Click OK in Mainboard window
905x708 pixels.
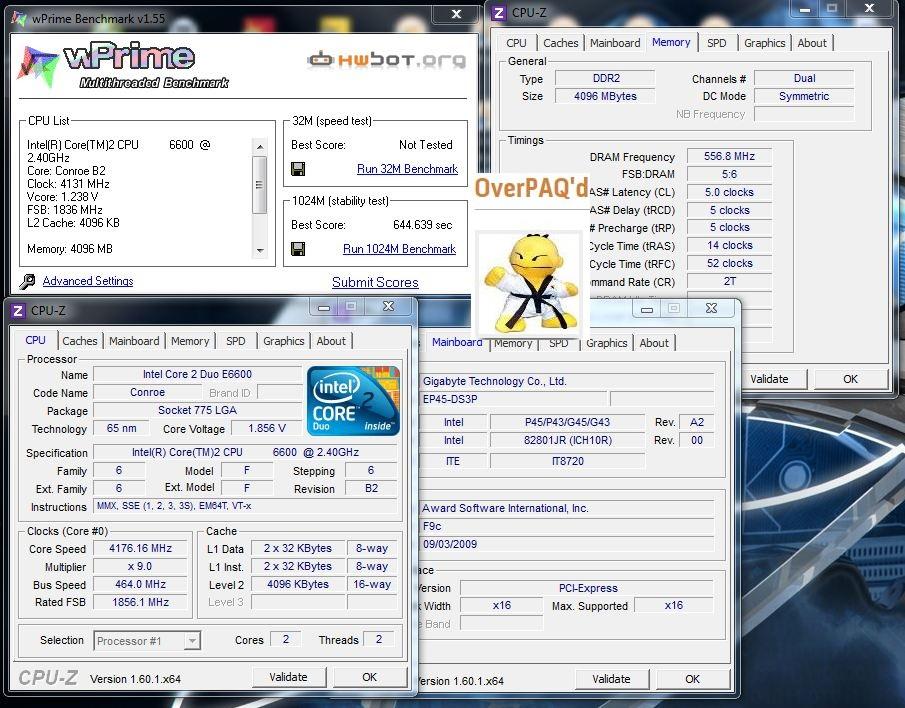(x=693, y=679)
